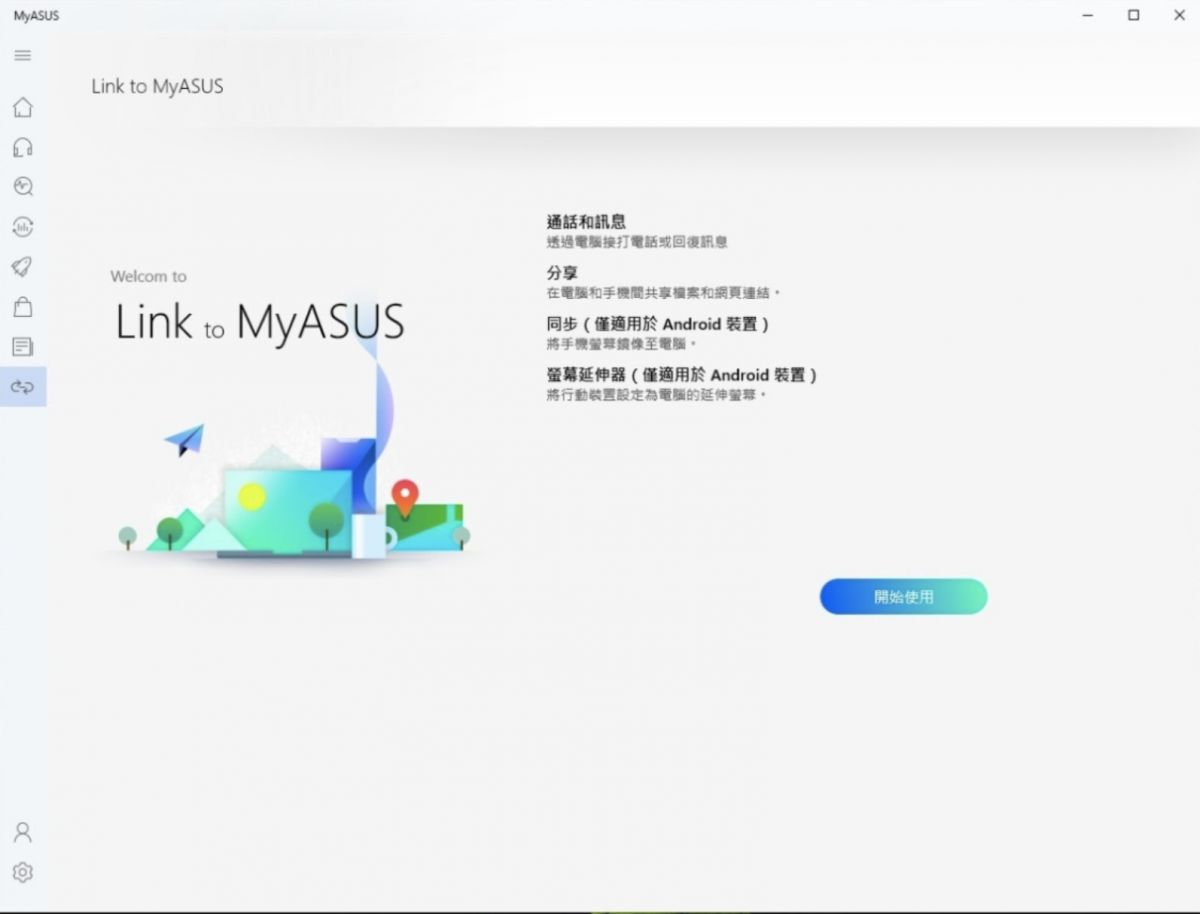Minimize the MyASUS window
The height and width of the screenshot is (914, 1200).
click(x=1088, y=15)
